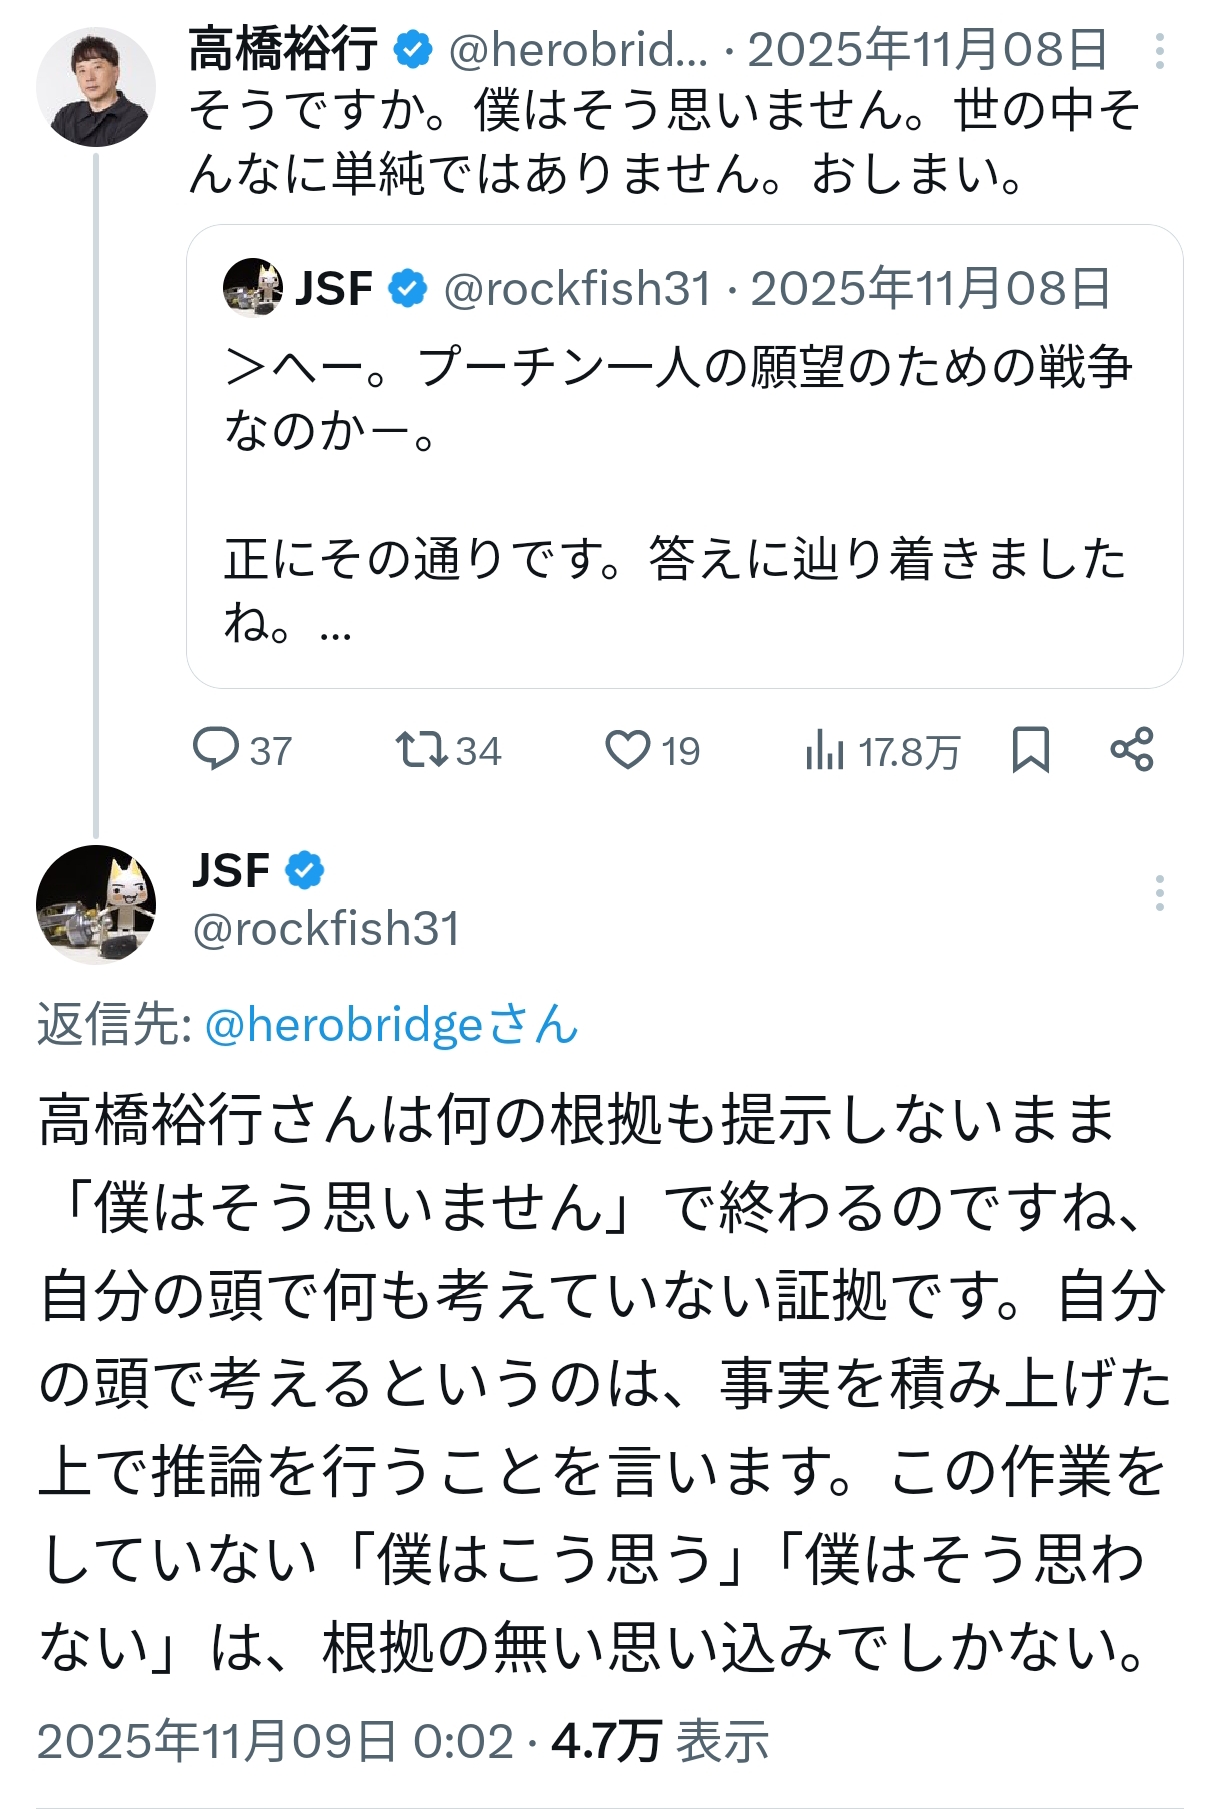Open 高橋裕行 profile picture
Screen dimensions: 1220x1809
click(x=96, y=87)
